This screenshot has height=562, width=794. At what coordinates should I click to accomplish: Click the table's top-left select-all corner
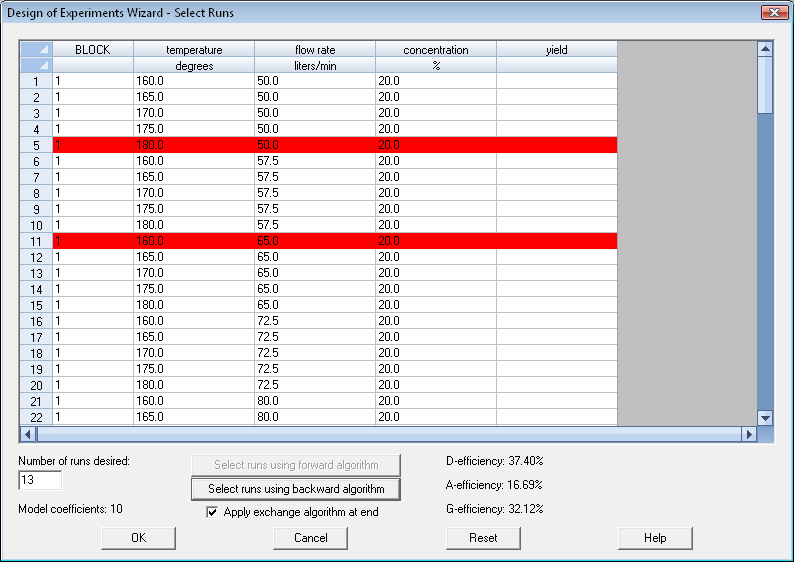pos(36,49)
